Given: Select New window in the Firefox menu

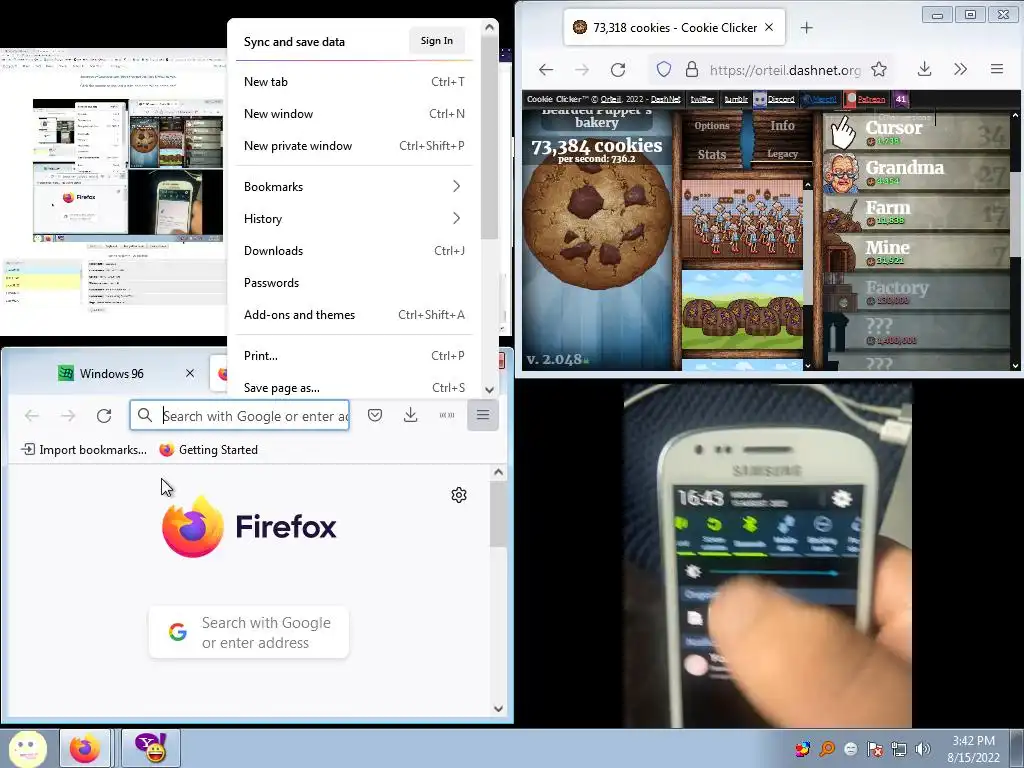Looking at the screenshot, I should pos(354,114).
